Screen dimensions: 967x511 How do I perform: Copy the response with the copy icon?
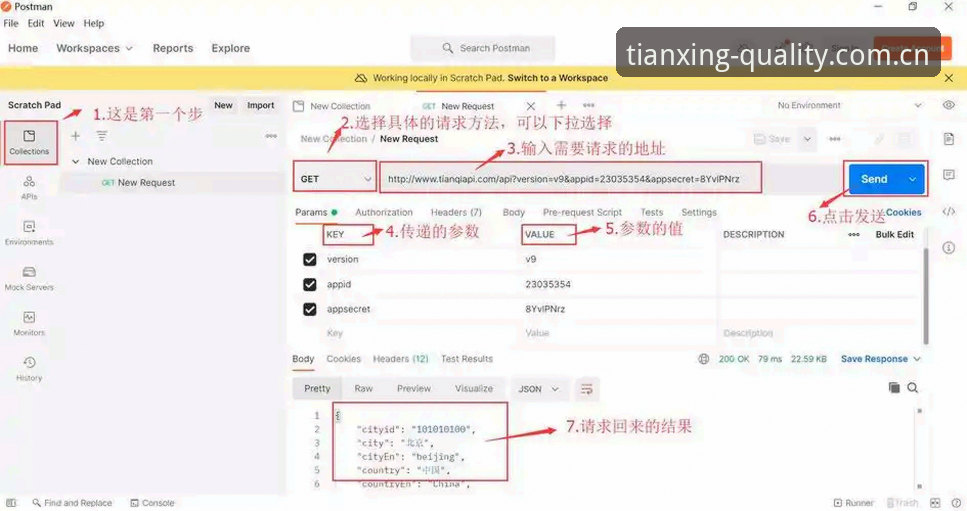coord(894,388)
